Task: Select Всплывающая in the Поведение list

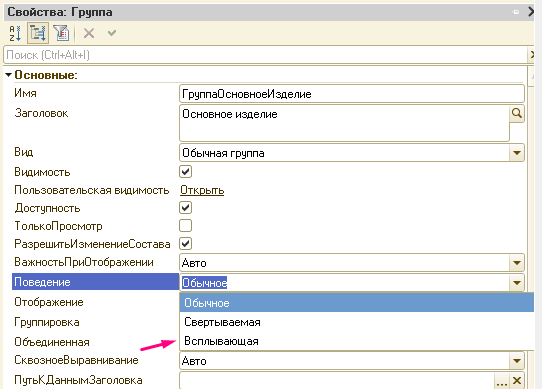Action: tap(357, 341)
